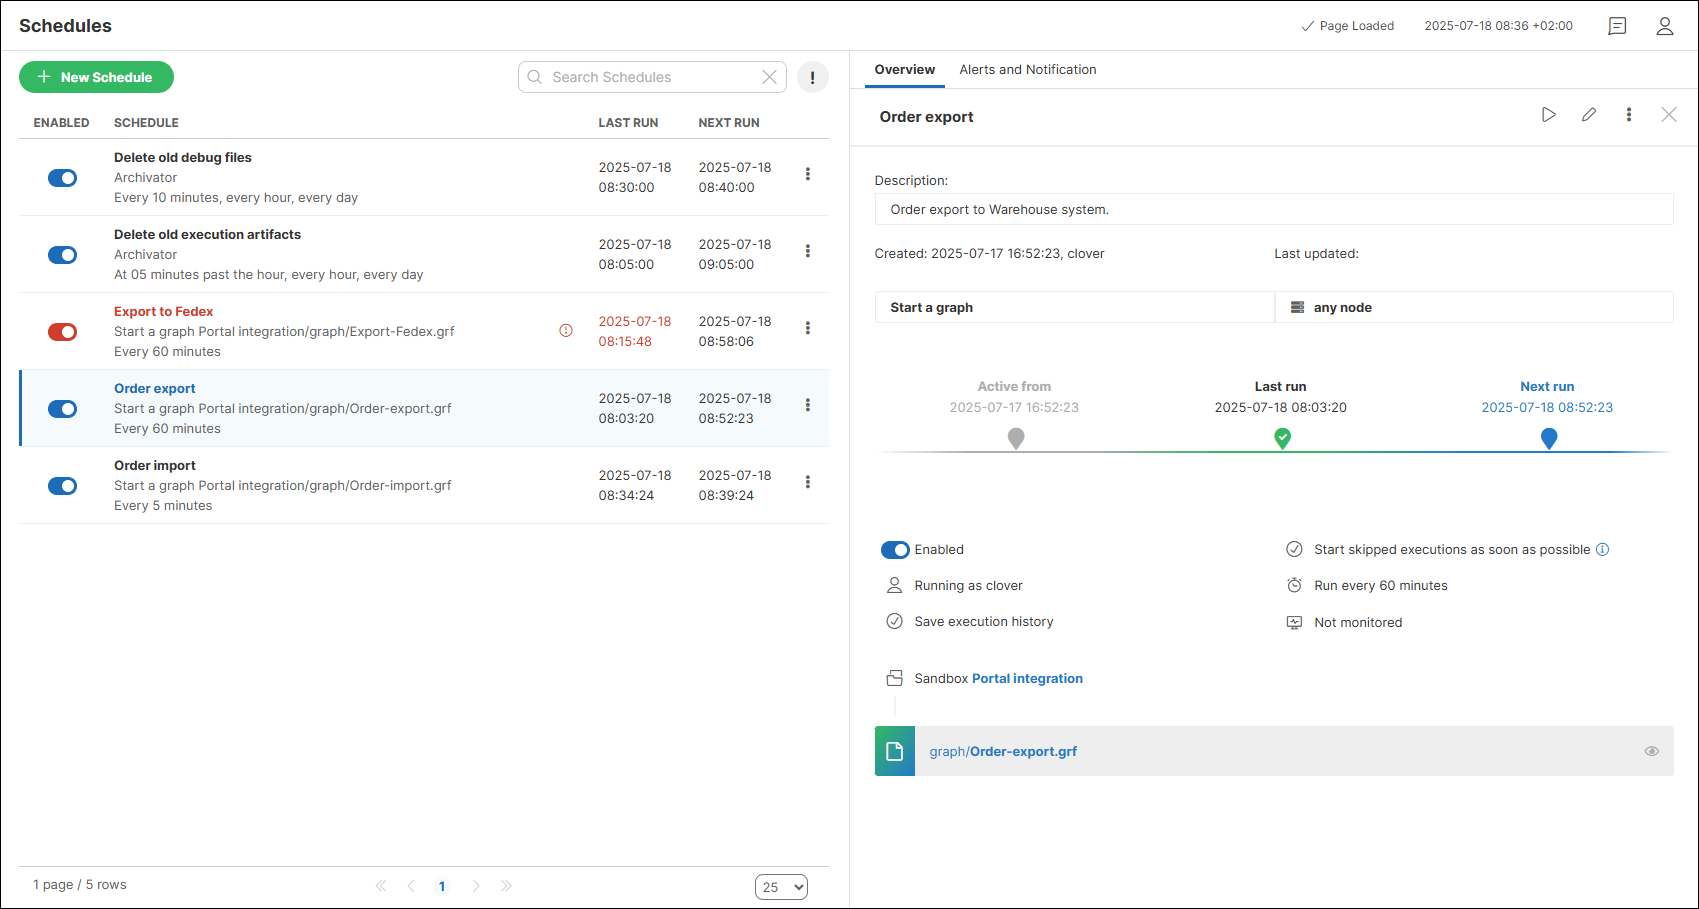Disable the Delete old debug files schedule

click(x=62, y=178)
